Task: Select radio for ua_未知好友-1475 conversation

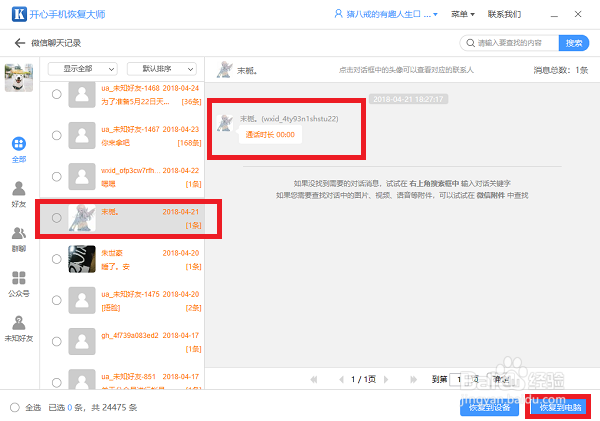Action: click(x=57, y=300)
